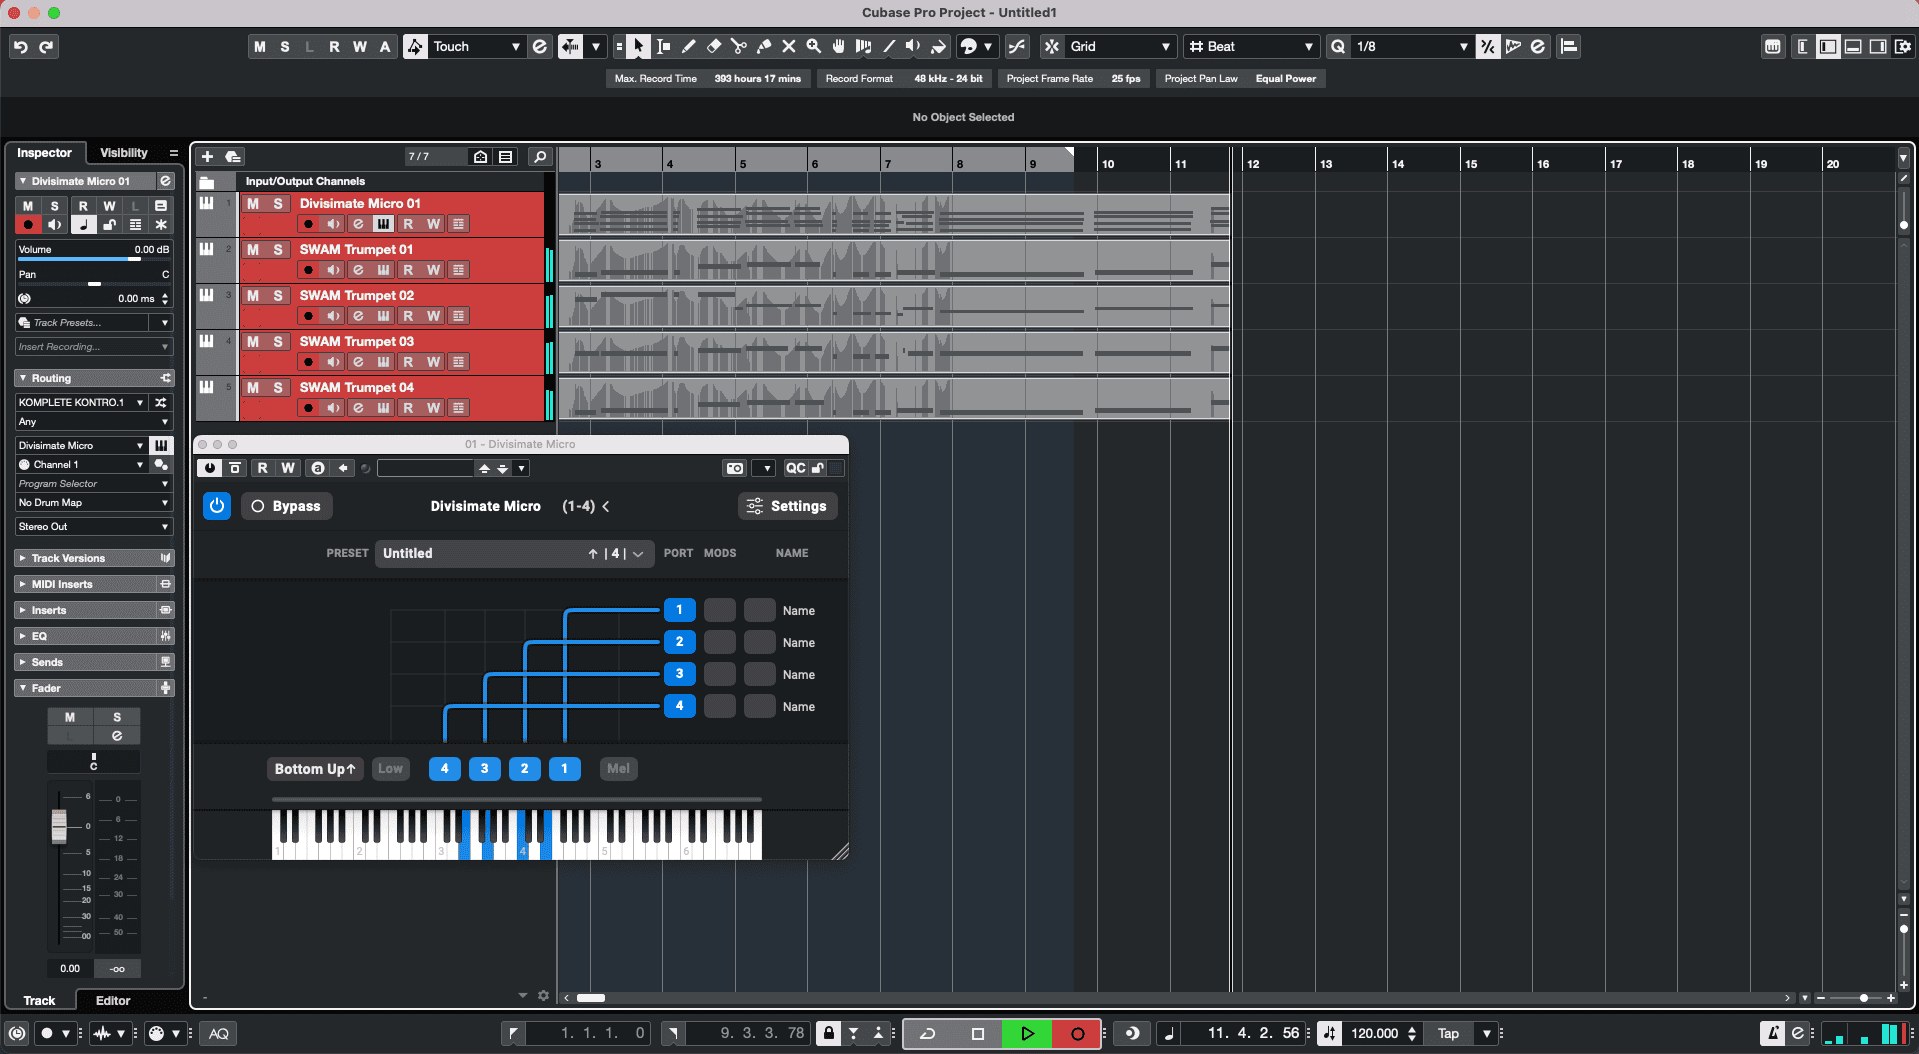Toggle the snap on/off icon in toolbar
This screenshot has width=1919, height=1054.
(x=1052, y=46)
